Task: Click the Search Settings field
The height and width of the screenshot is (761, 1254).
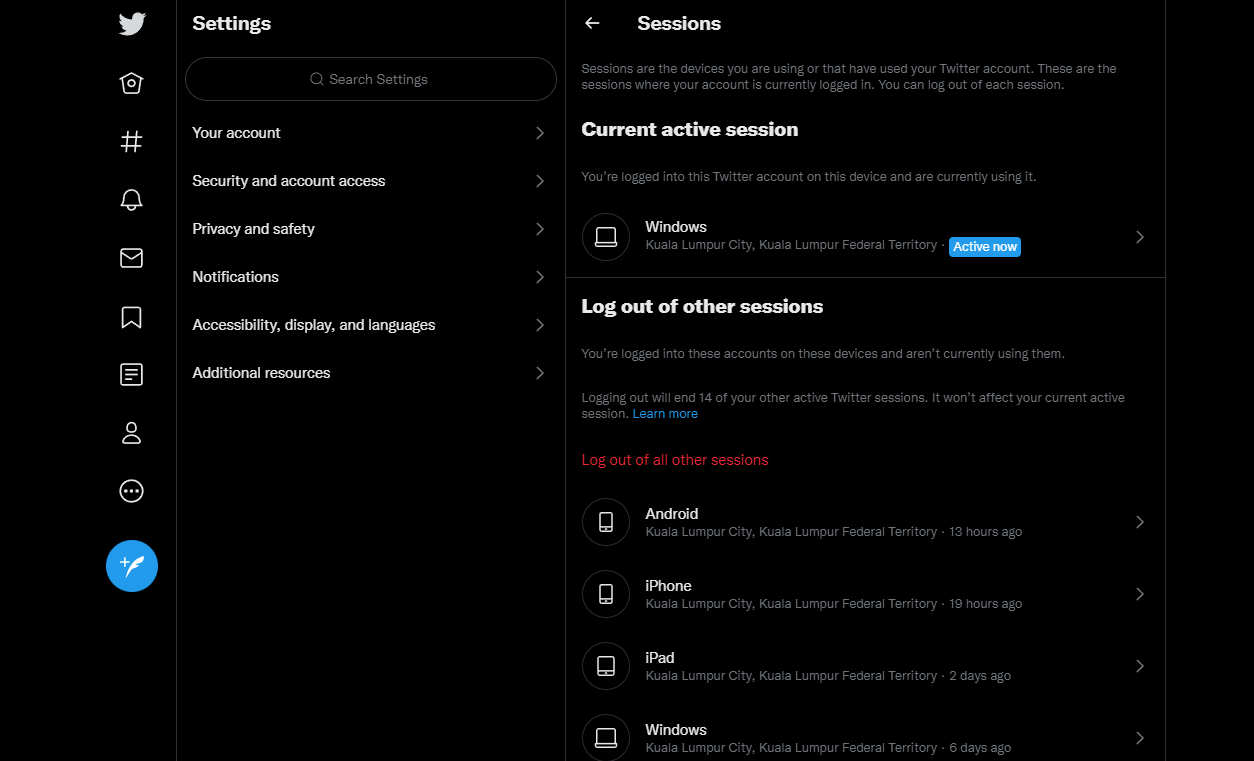Action: [370, 79]
